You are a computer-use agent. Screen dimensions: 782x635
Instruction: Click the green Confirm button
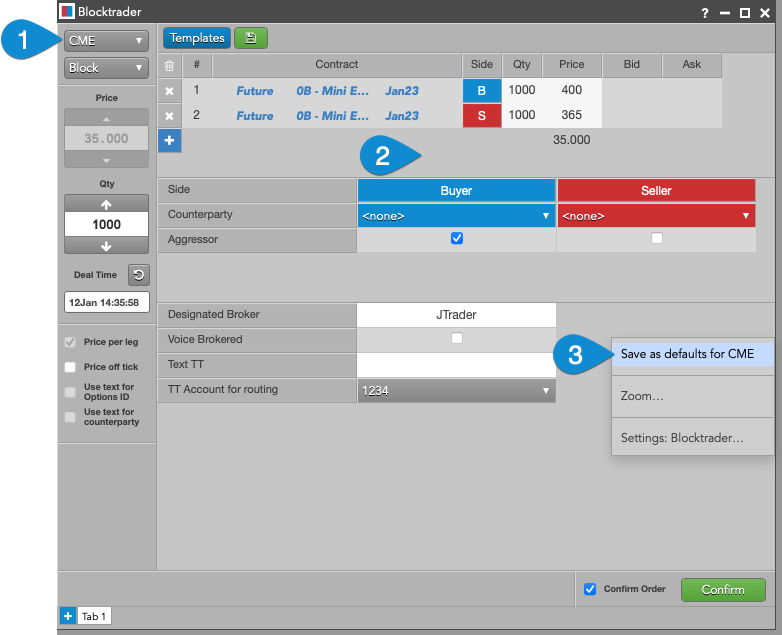722,589
